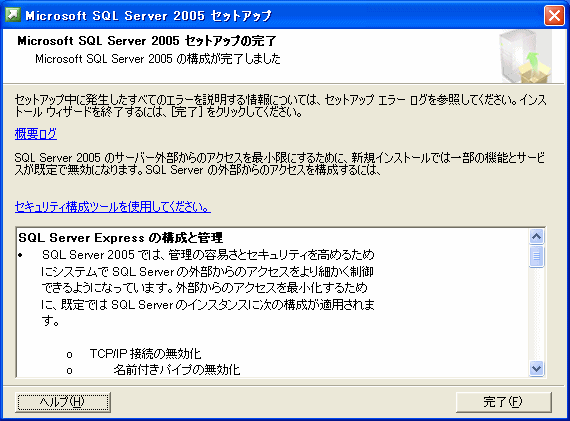The width and height of the screenshot is (570, 421).
Task: Click the setup icon in the title bar
Action: click(13, 15)
